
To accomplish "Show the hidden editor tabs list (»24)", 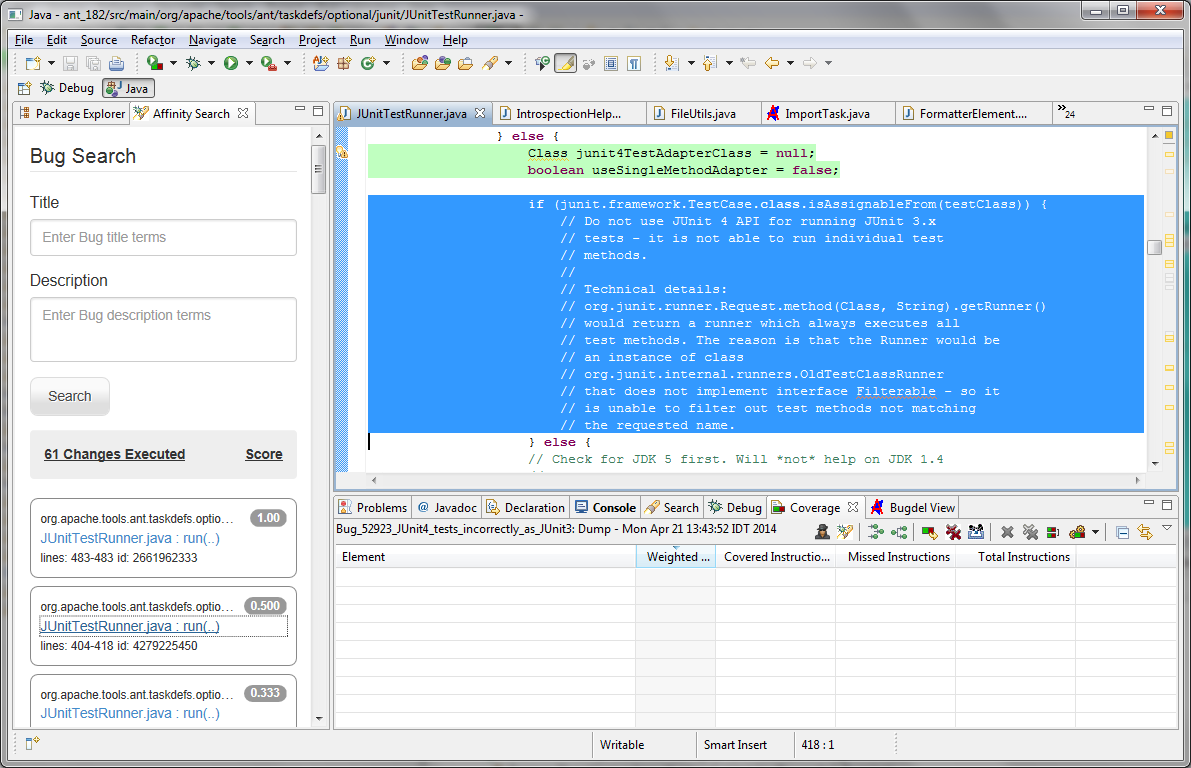I will tap(1066, 112).
